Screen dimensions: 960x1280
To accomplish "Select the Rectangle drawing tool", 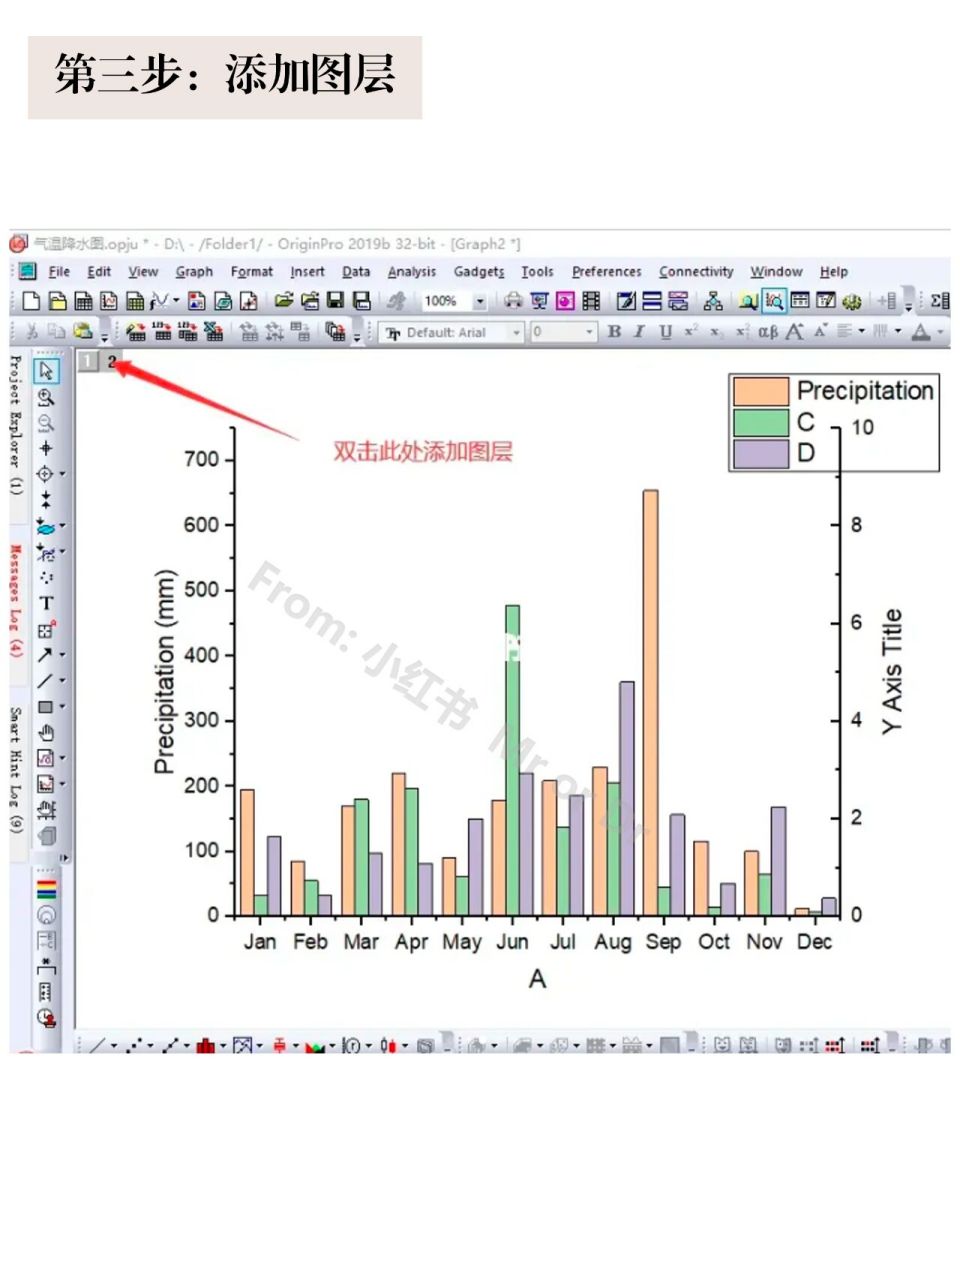I will pos(45,707).
